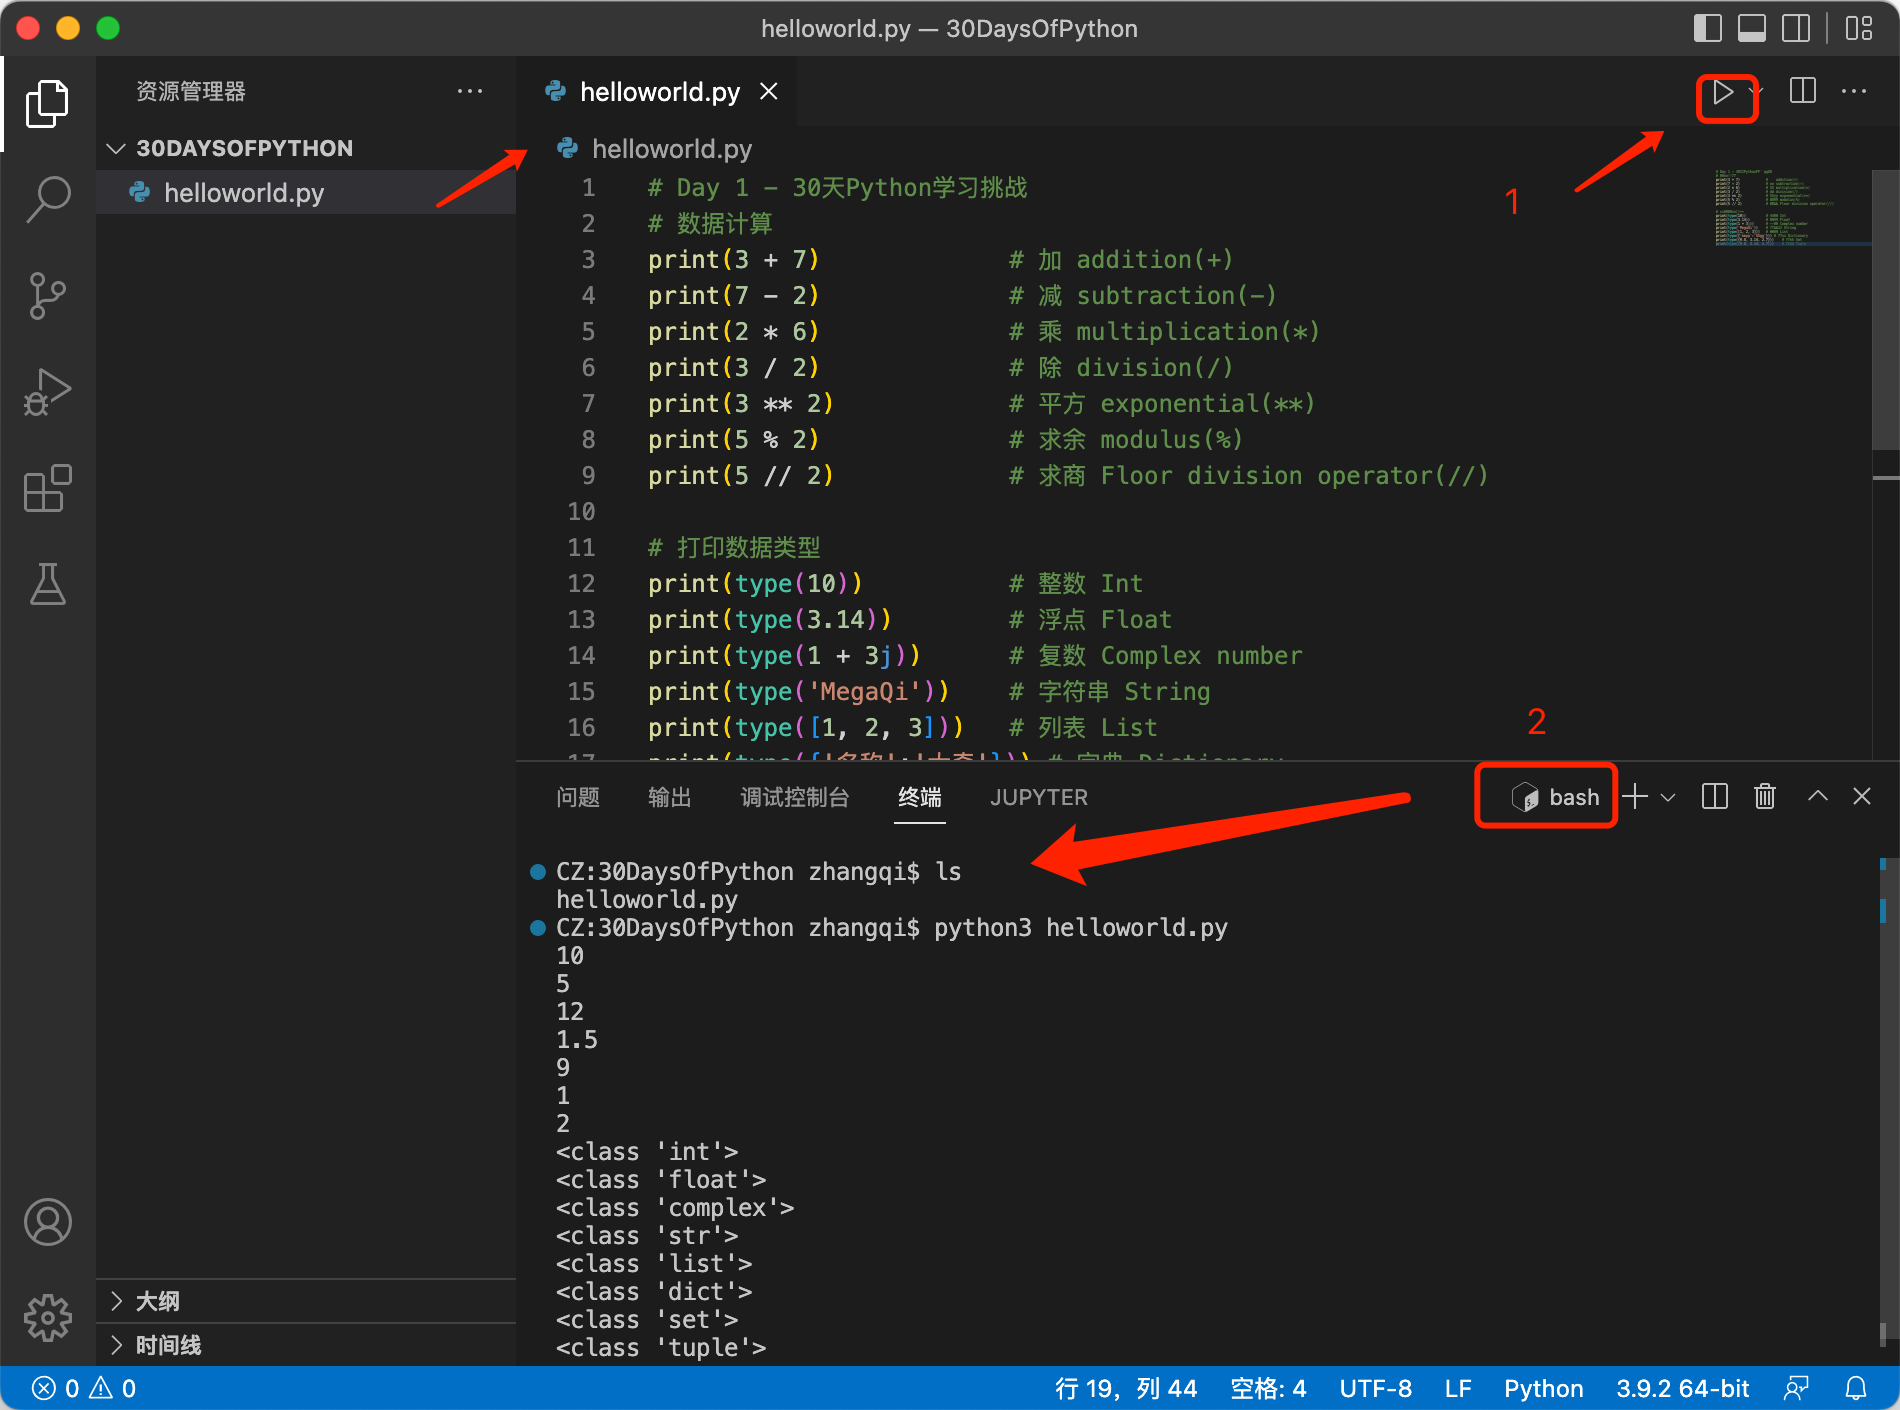The width and height of the screenshot is (1900, 1410).
Task: Split the editor to the right
Action: click(1803, 91)
